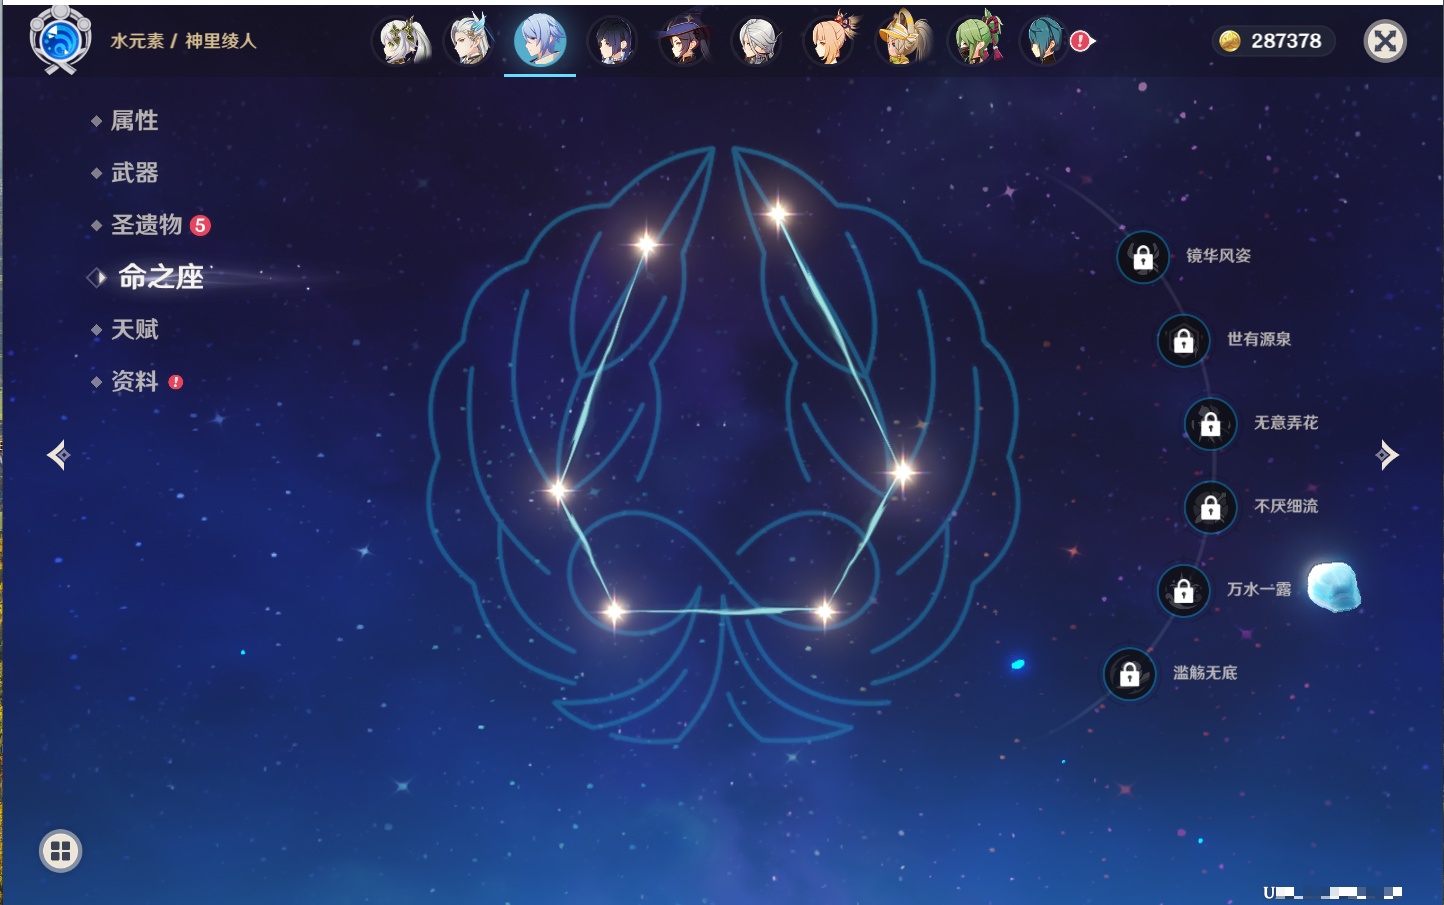The image size is (1444, 905).
Task: Click the 滥觞无底 constellation name text
Action: tap(1205, 673)
